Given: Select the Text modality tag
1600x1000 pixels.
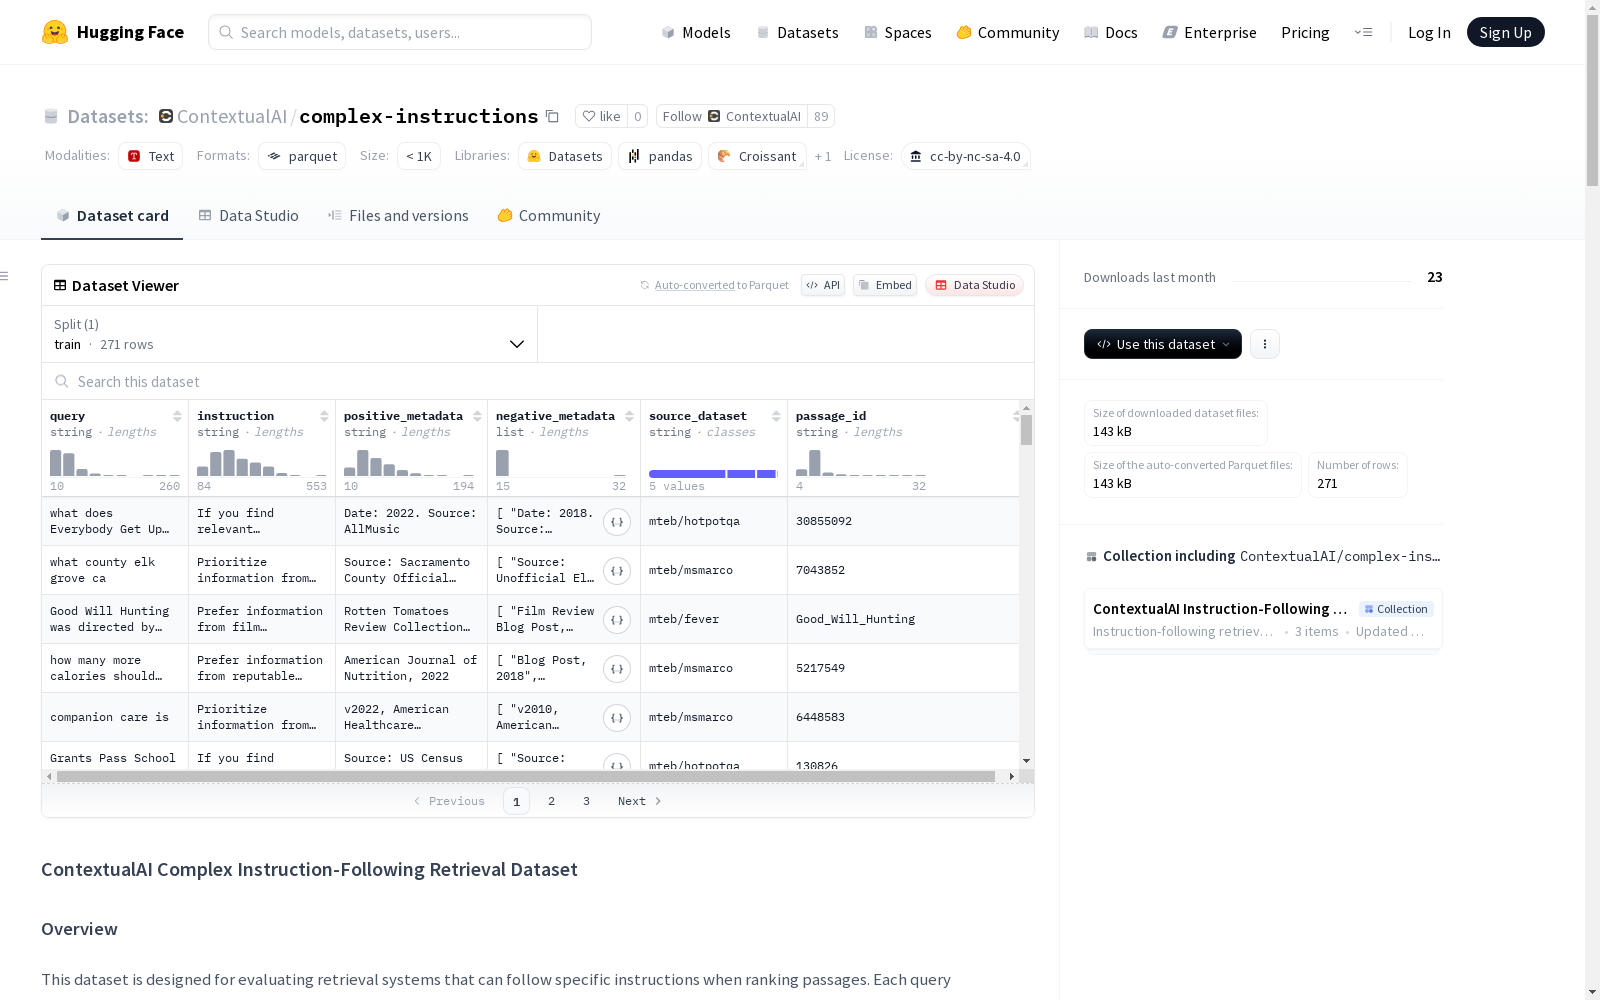Looking at the screenshot, I should (151, 156).
